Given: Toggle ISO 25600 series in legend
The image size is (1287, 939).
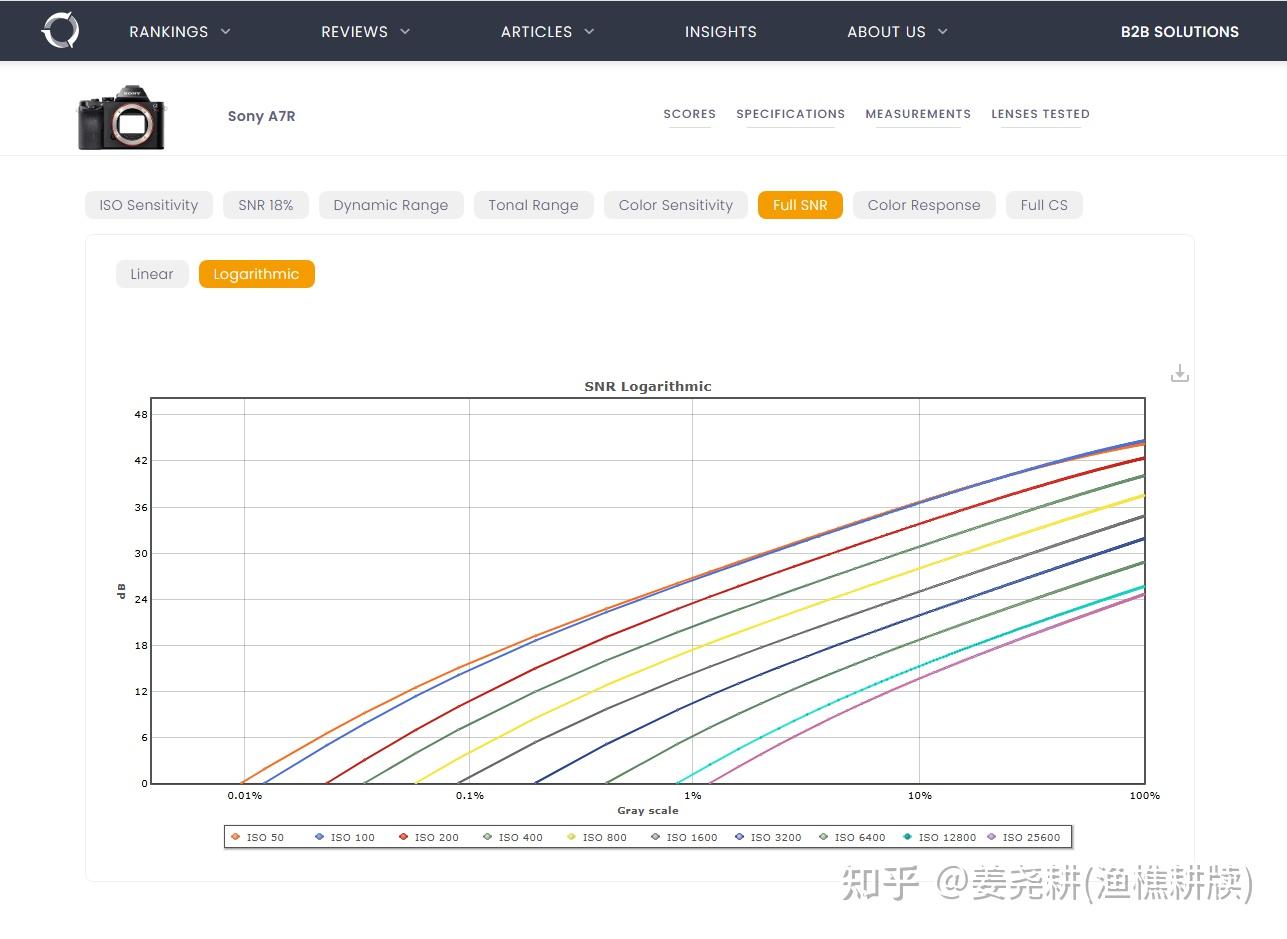Looking at the screenshot, I should [1023, 837].
